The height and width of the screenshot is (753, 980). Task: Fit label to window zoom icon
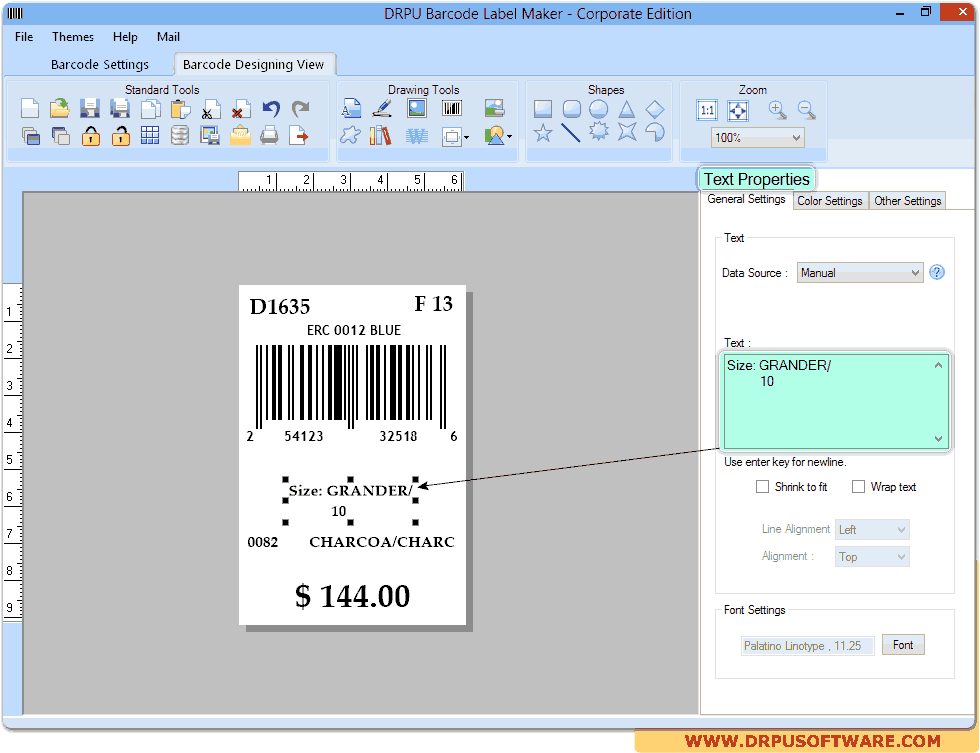[x=738, y=111]
